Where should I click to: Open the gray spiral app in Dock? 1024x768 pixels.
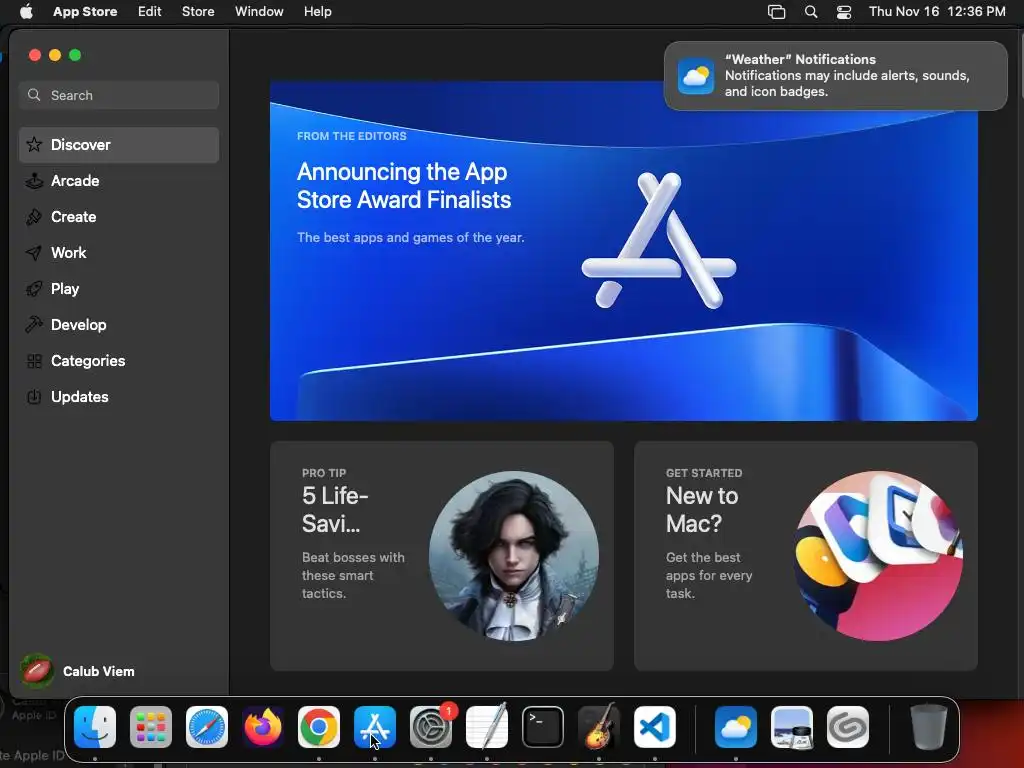[x=848, y=727]
